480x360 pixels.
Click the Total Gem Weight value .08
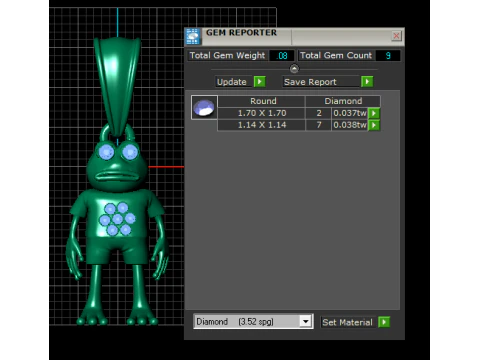[282, 56]
